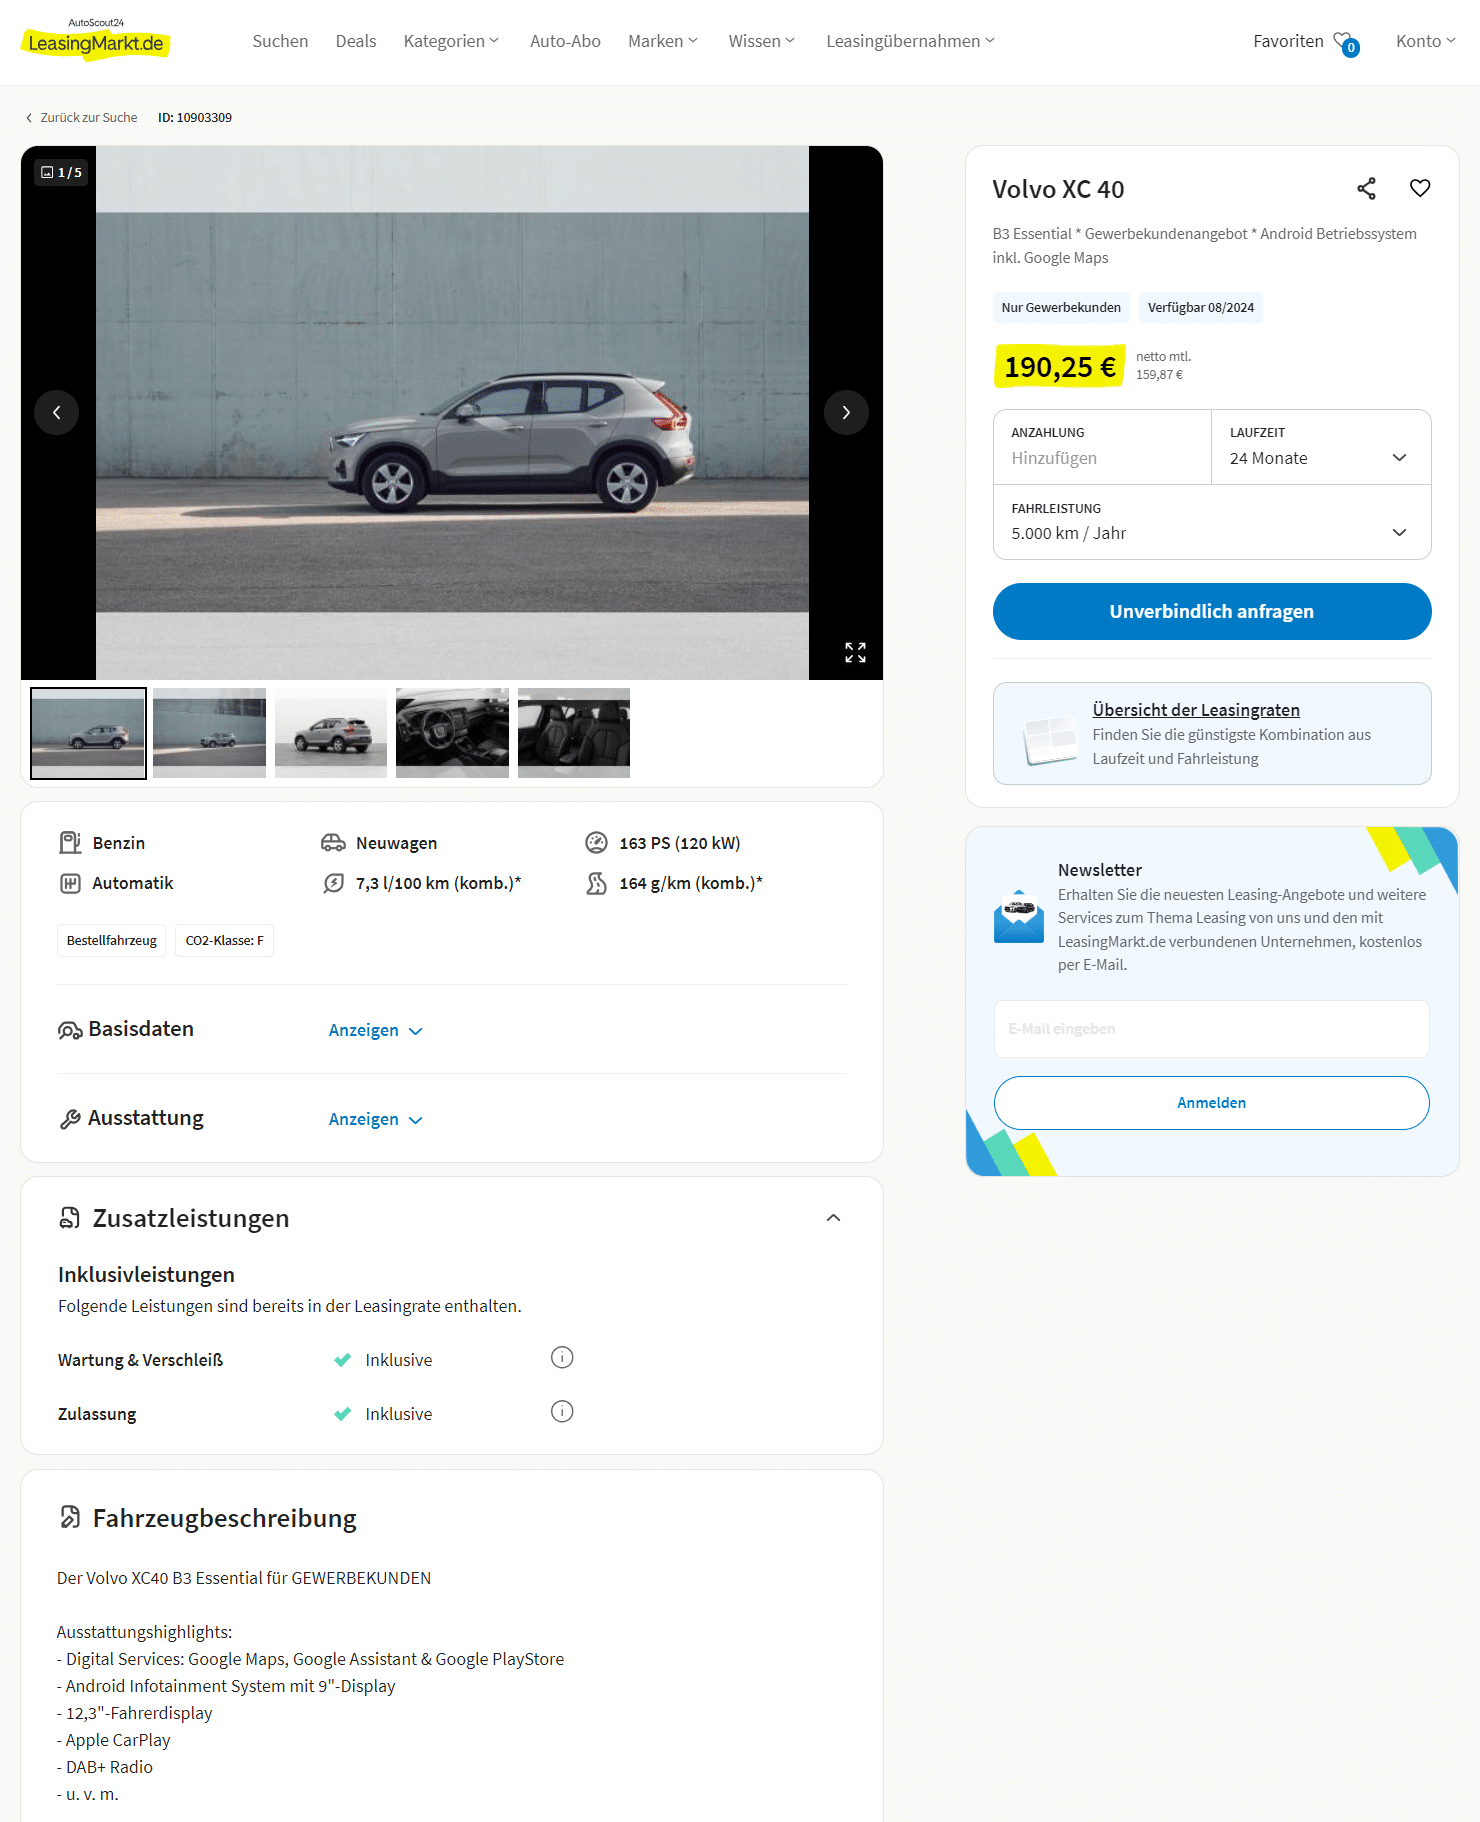This screenshot has height=1822, width=1480.
Task: Select the second thumbnail distant view
Action: 209,733
